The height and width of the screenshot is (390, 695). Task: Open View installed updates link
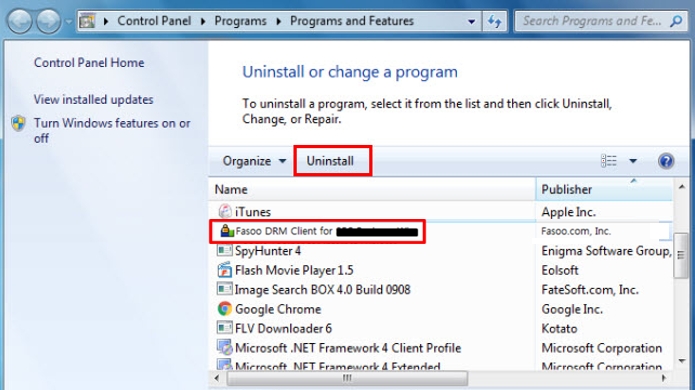94,99
